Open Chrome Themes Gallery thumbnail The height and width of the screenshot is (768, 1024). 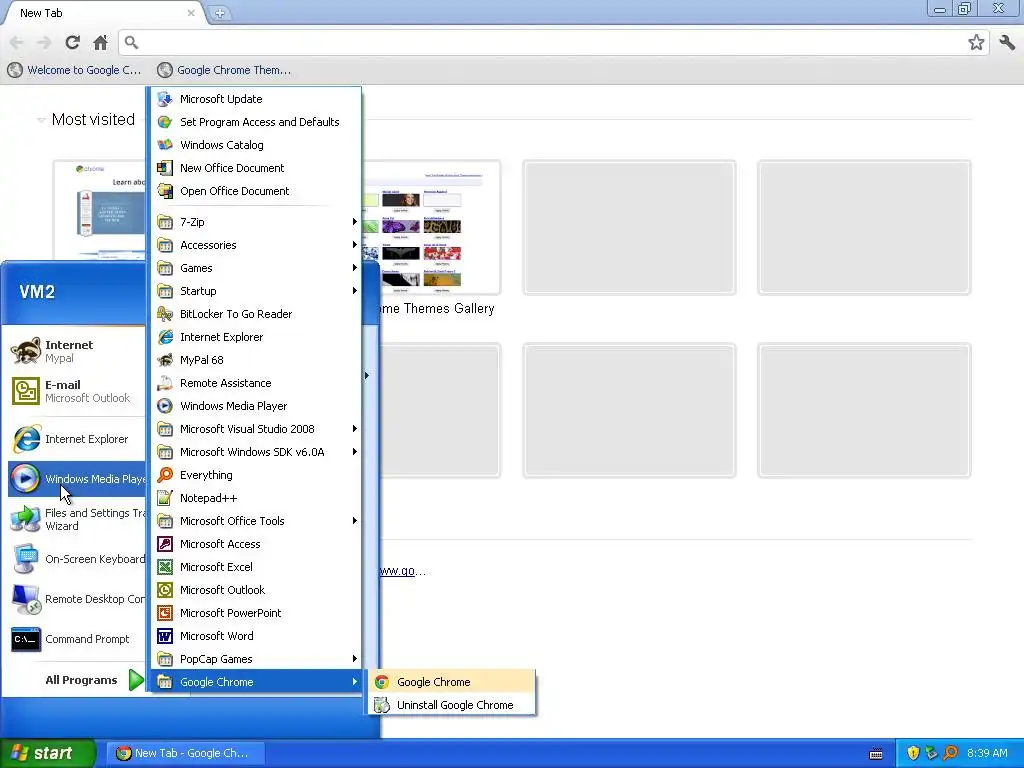tap(431, 227)
